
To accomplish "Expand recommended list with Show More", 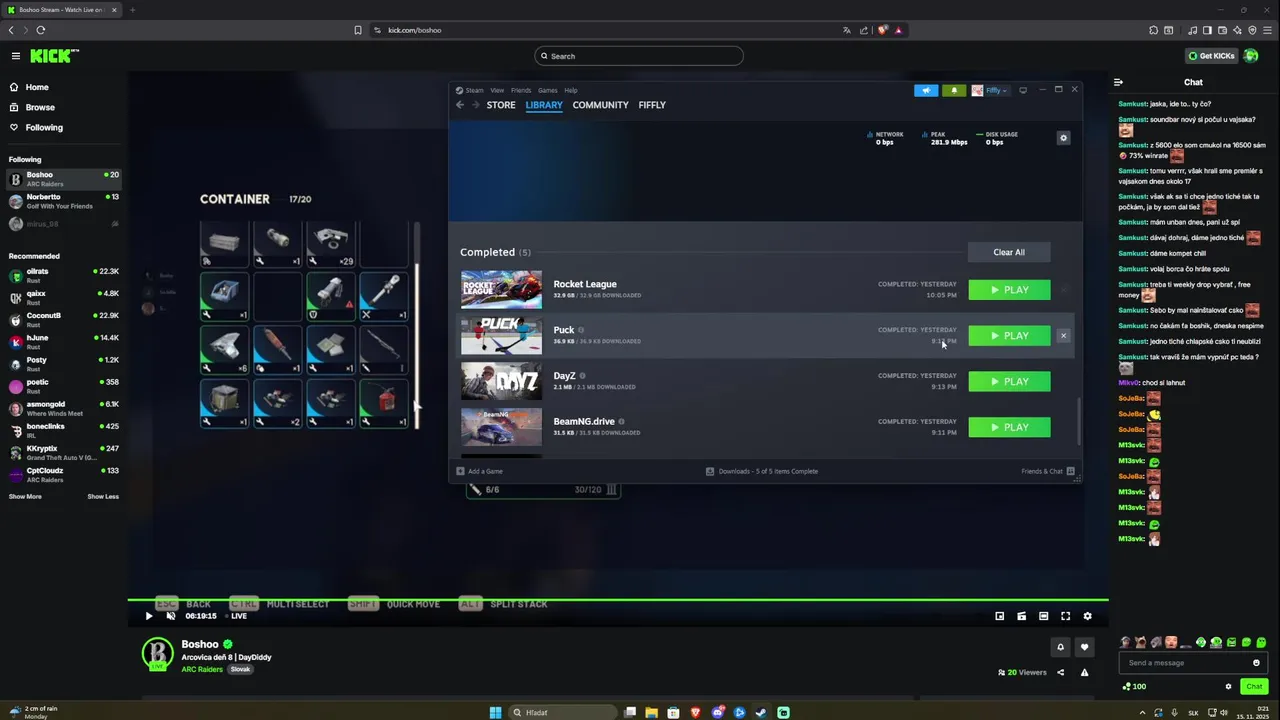I will tap(25, 497).
